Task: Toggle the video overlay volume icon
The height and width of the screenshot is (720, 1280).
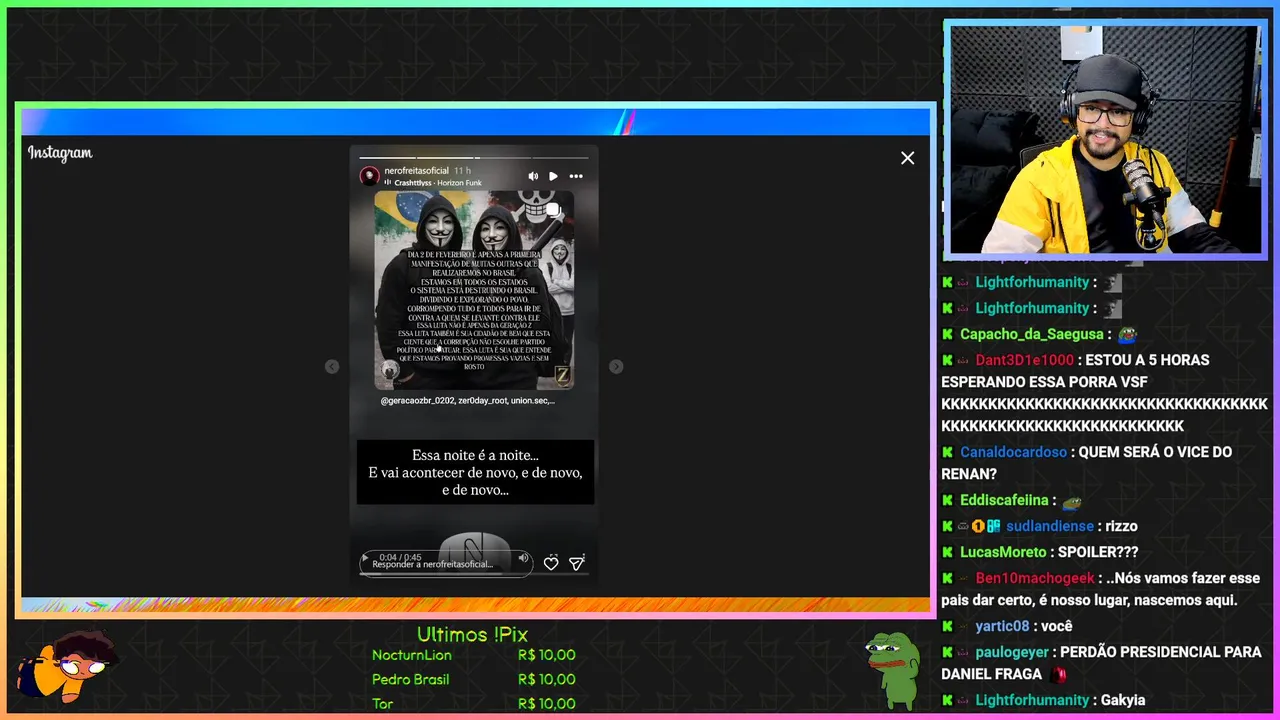Action: click(522, 558)
